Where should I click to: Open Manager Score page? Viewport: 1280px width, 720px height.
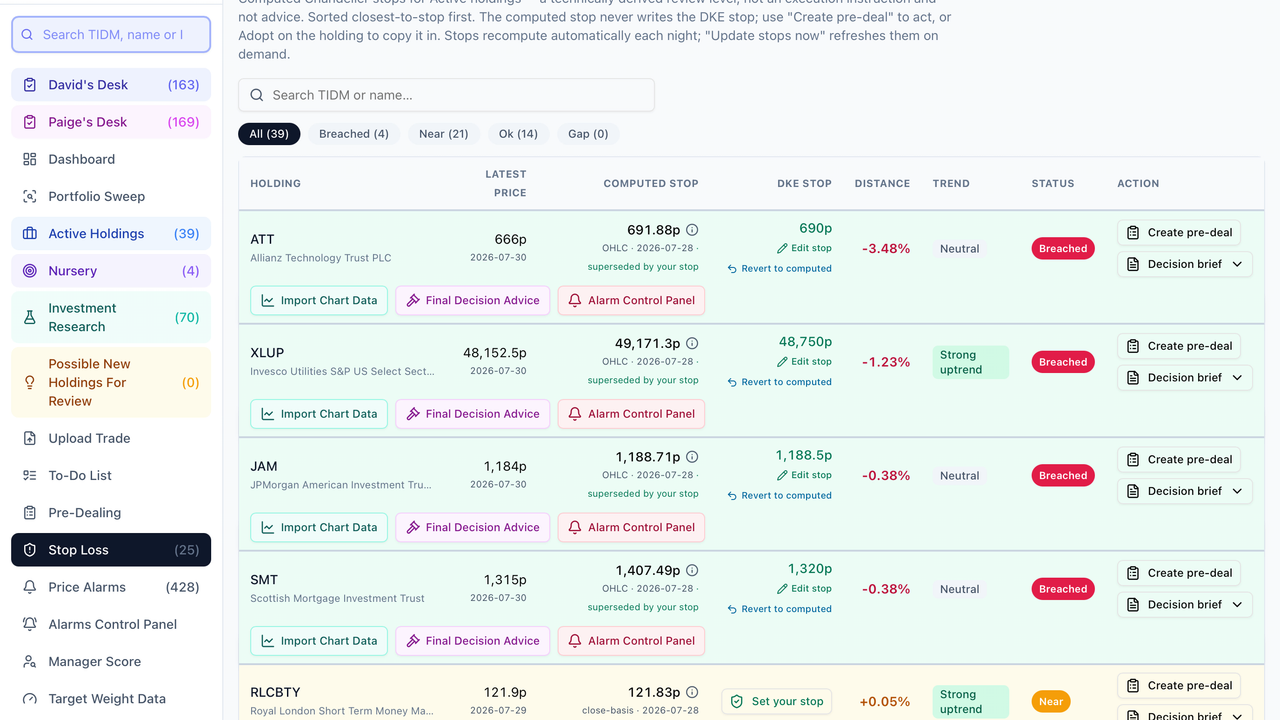(x=111, y=661)
